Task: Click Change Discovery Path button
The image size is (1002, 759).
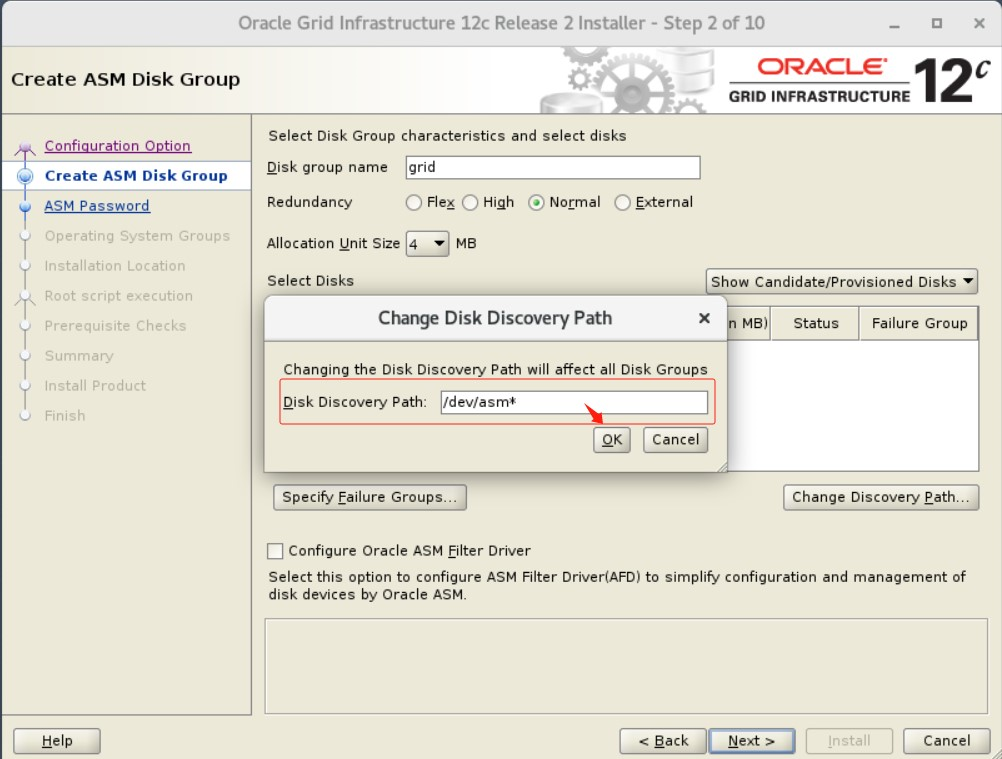Action: point(881,497)
